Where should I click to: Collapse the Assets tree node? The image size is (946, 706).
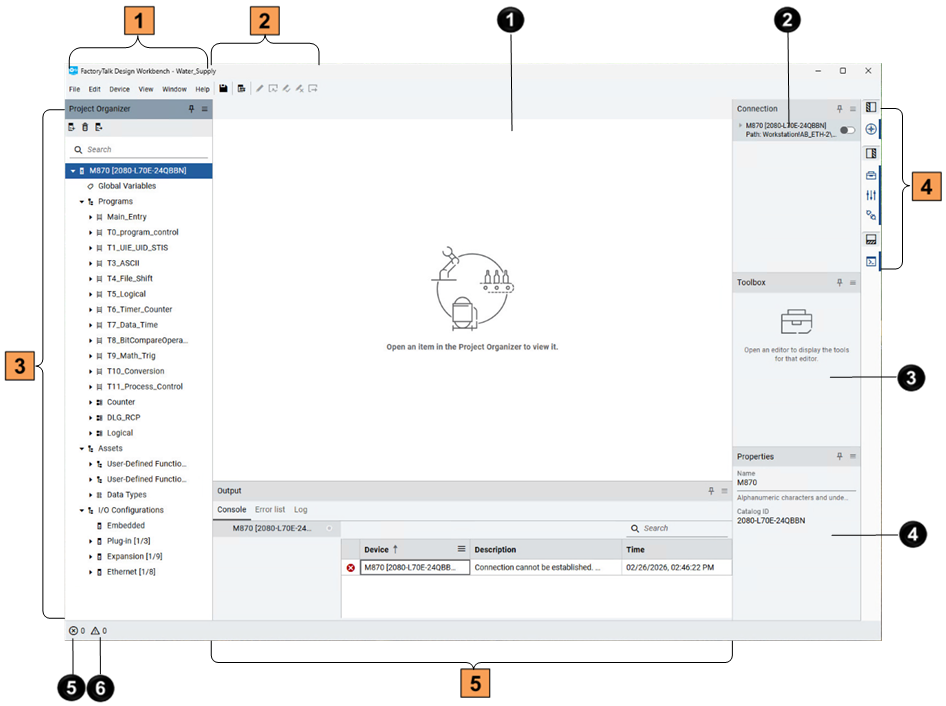point(82,448)
